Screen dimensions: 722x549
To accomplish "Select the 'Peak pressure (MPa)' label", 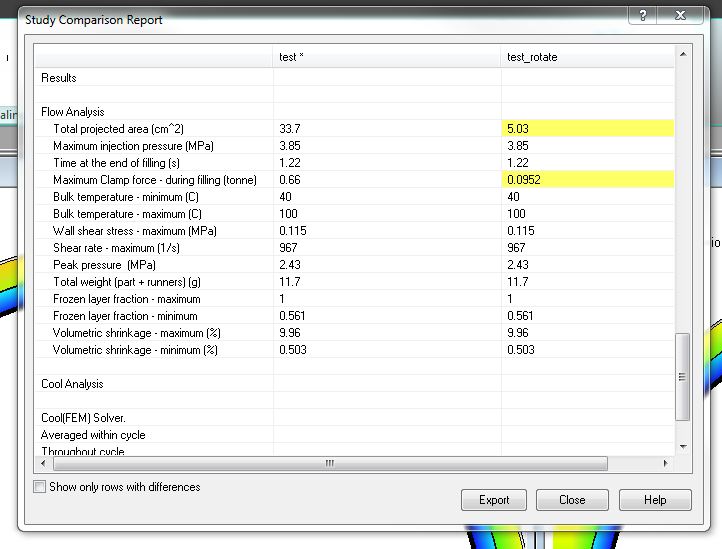I will tap(105, 265).
